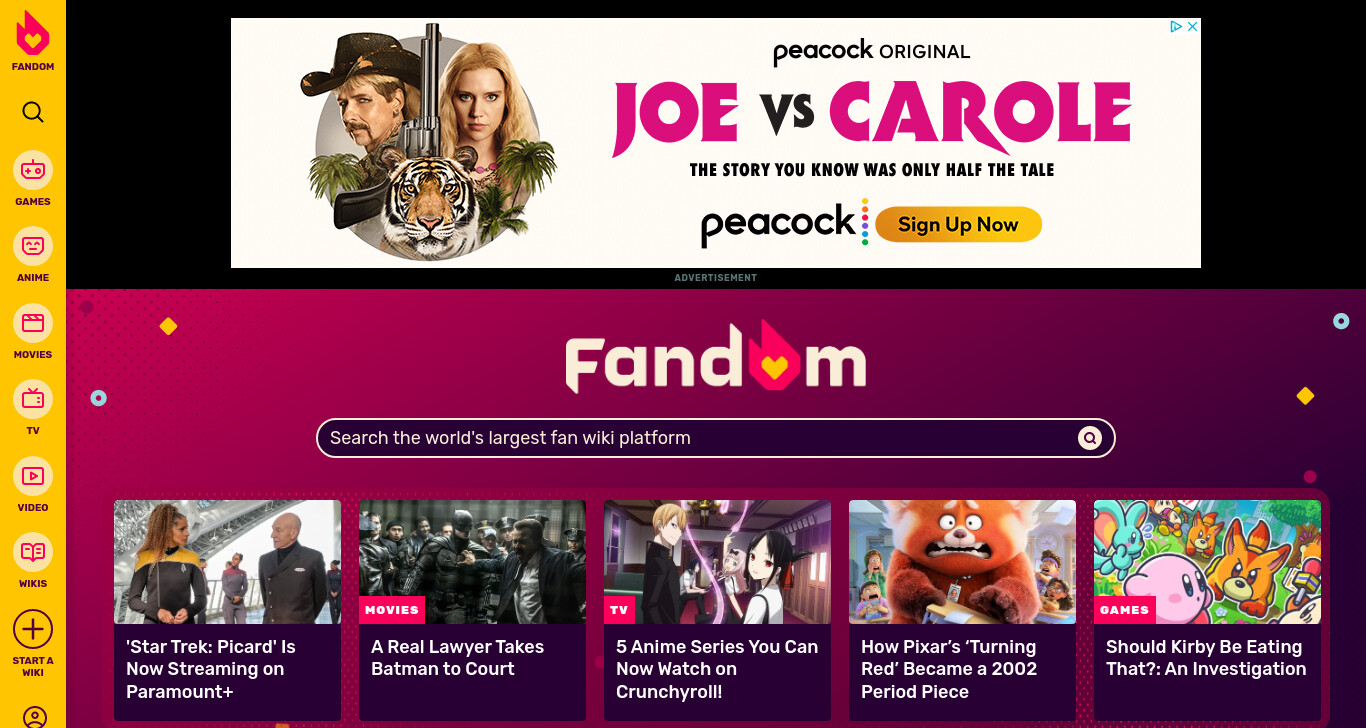
Task: Click Sign Up Now on Peacock ad
Action: tap(958, 225)
